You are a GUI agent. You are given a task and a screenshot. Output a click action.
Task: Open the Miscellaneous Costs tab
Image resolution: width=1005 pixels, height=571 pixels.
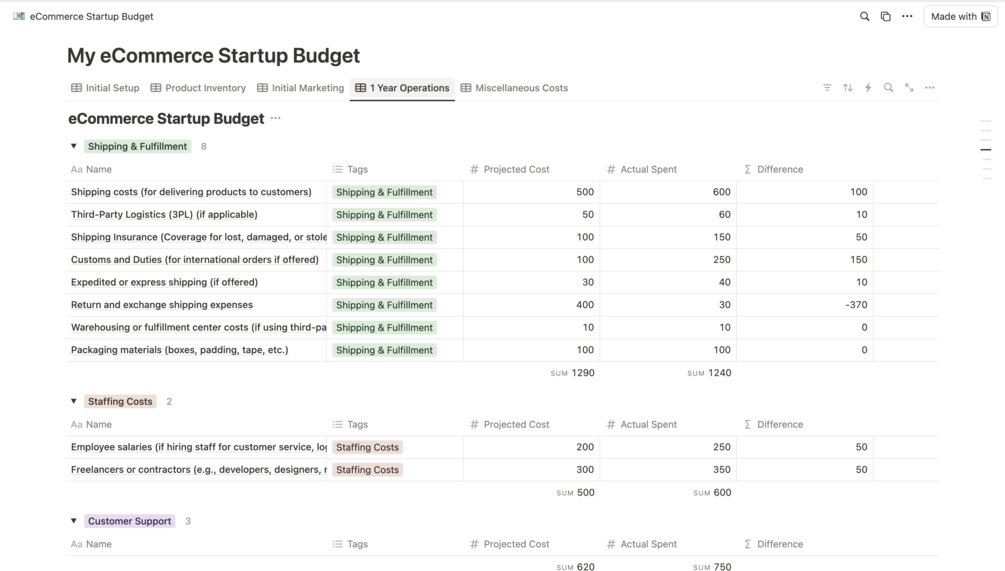pos(514,88)
